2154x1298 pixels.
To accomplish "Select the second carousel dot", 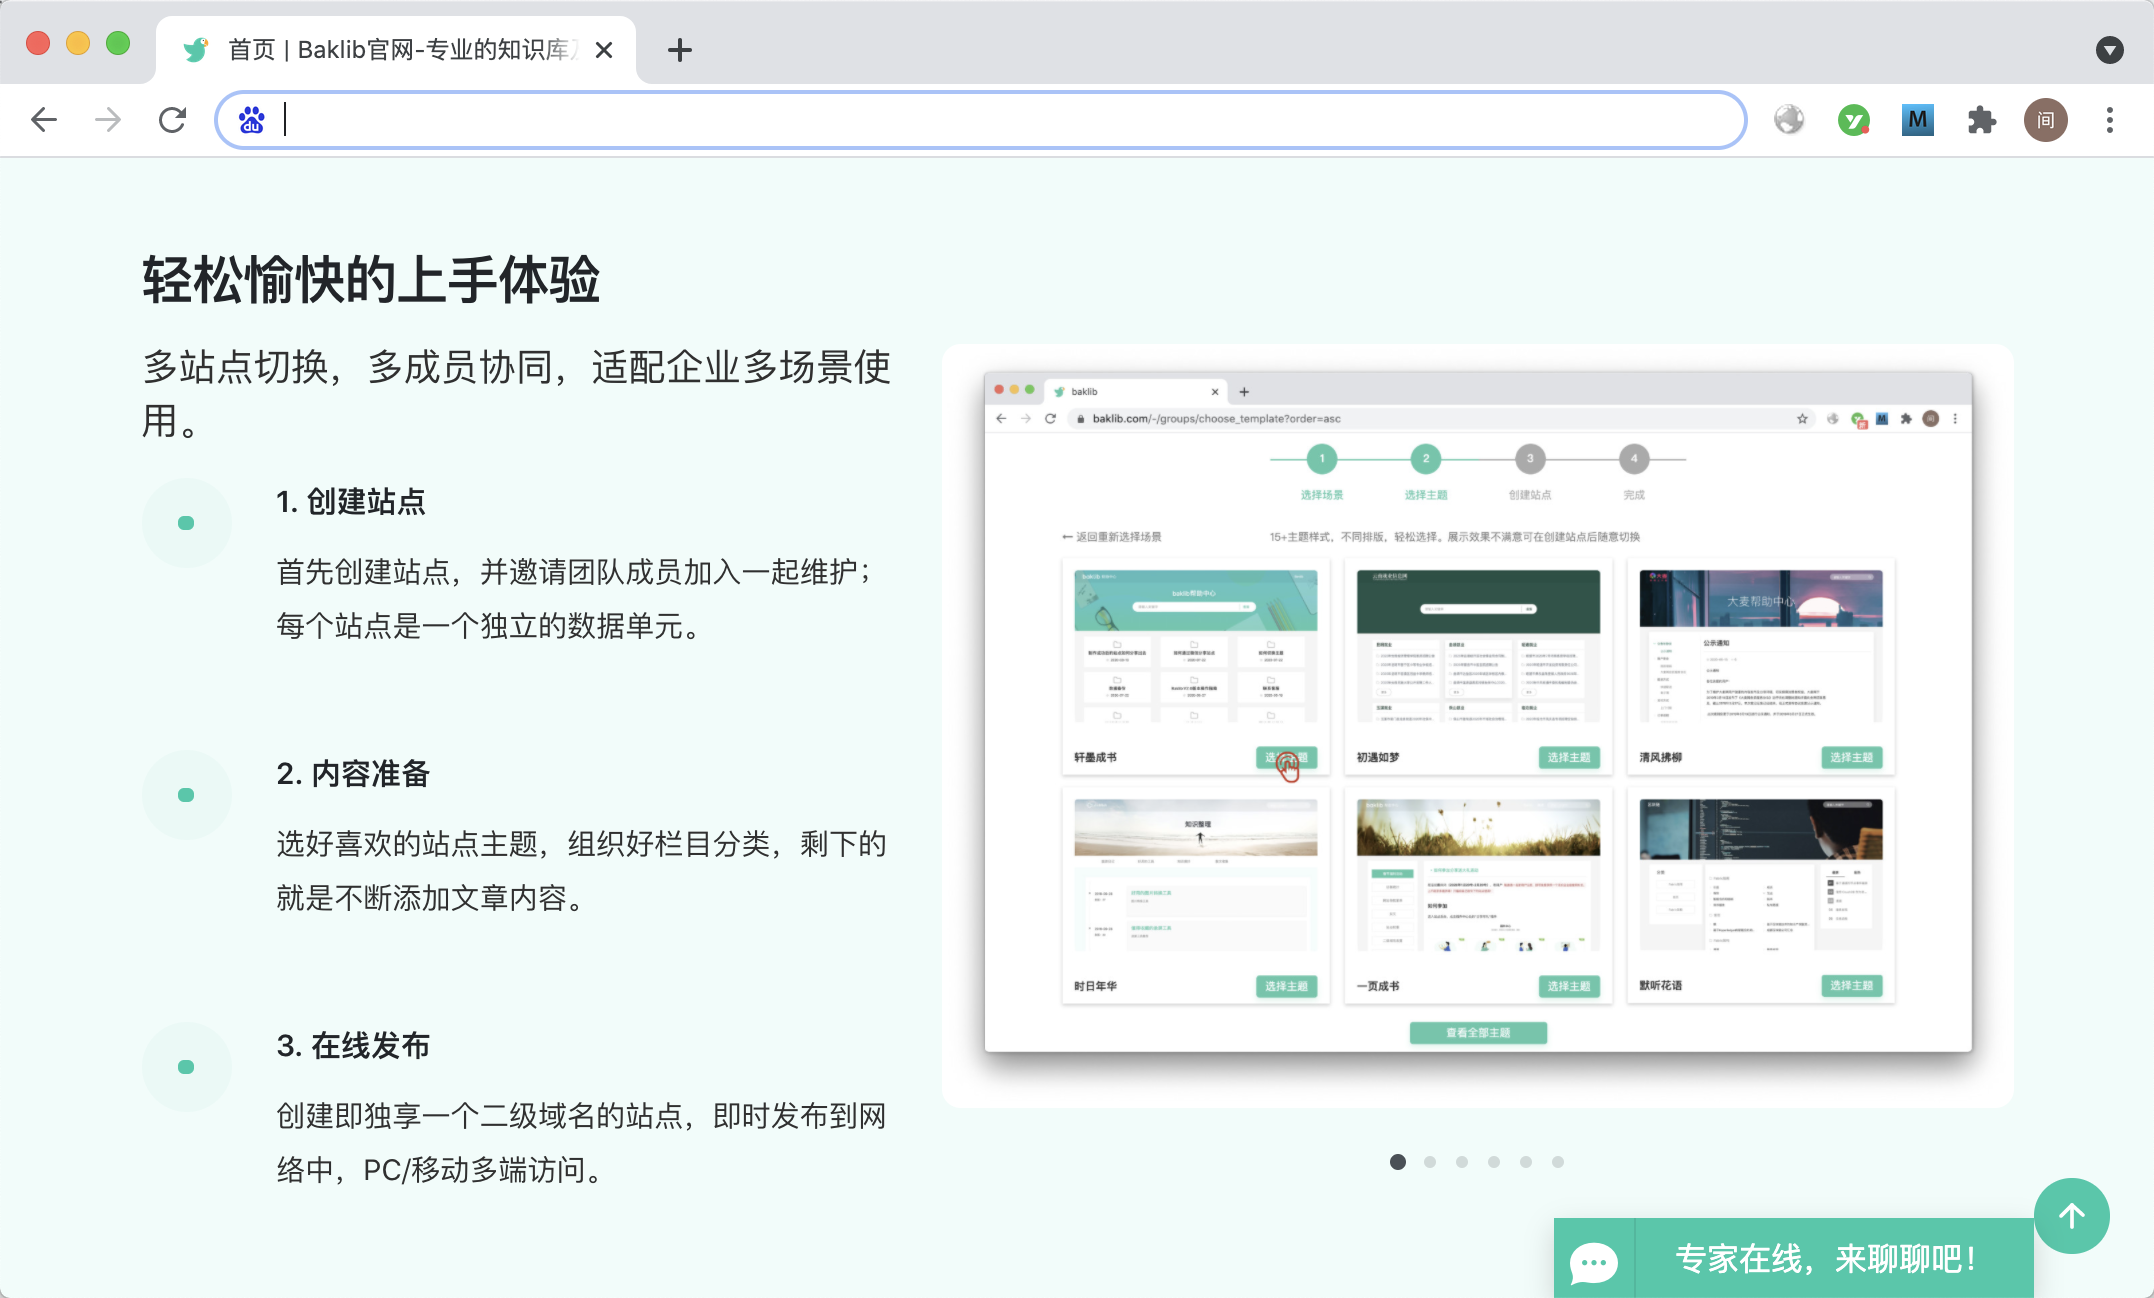I will click(1430, 1162).
